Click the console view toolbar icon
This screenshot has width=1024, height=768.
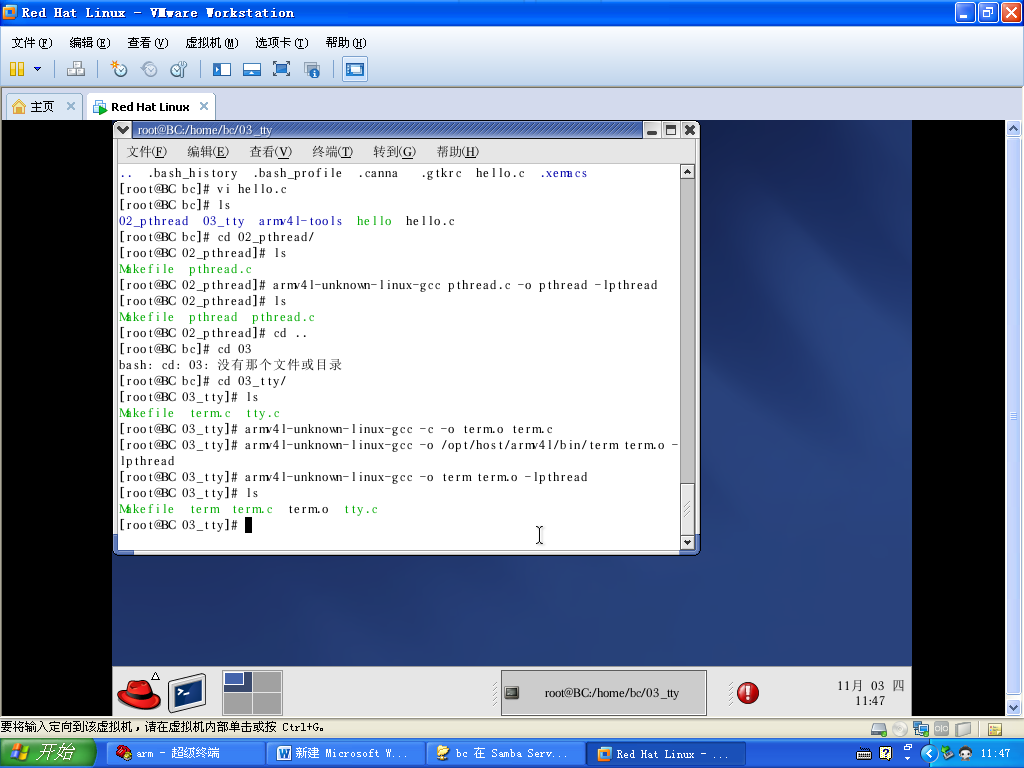355,69
